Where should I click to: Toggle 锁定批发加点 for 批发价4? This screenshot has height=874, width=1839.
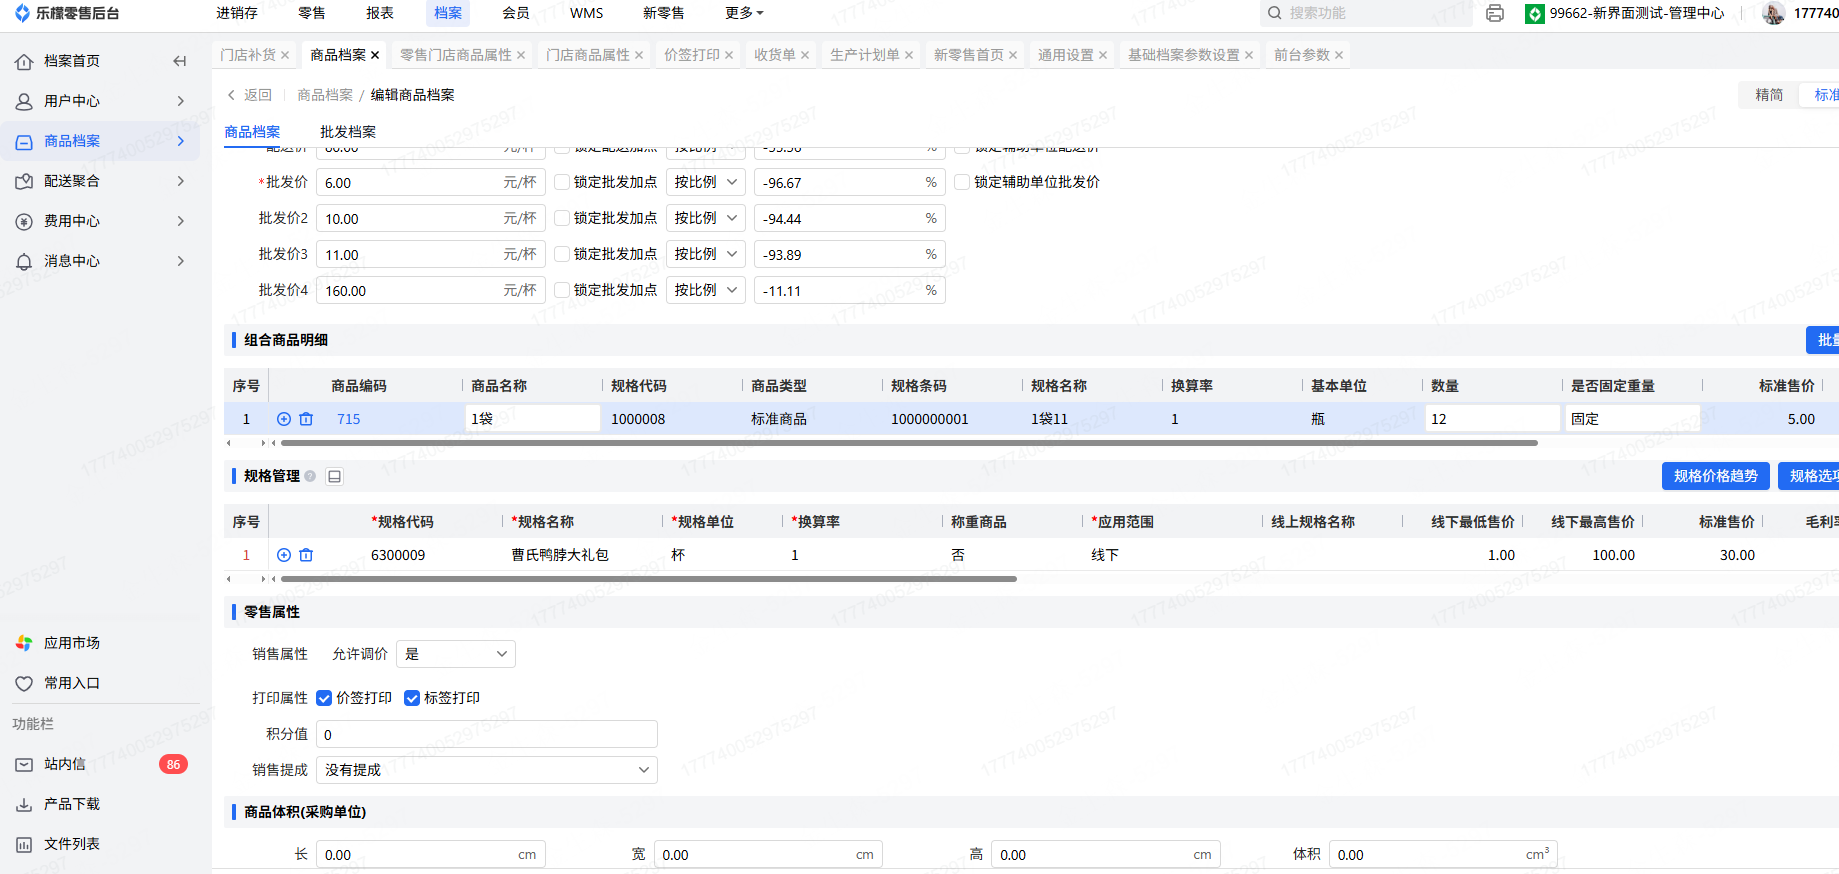pos(562,290)
